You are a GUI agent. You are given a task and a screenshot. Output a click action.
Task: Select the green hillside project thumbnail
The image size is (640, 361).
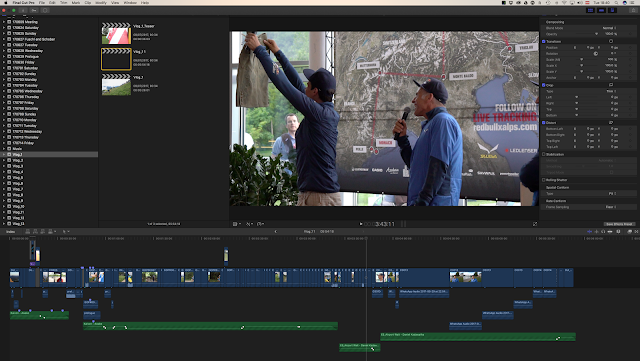pyautogui.click(x=116, y=85)
